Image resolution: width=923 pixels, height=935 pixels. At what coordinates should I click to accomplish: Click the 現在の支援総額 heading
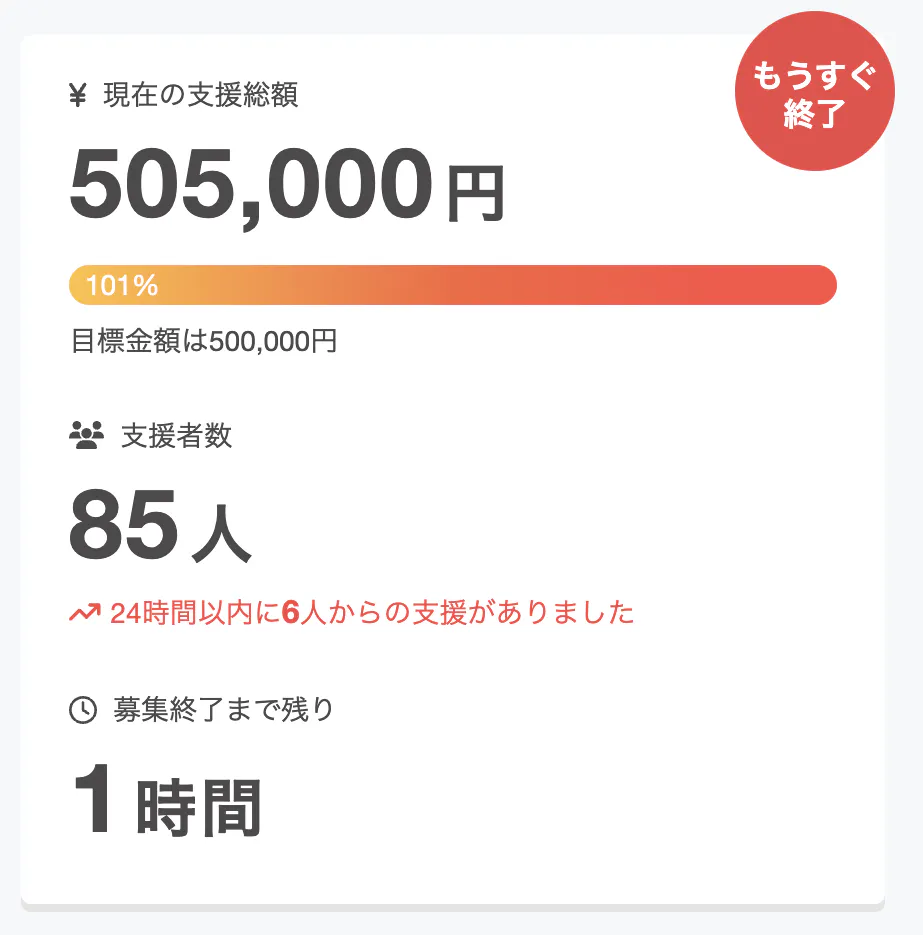[200, 96]
